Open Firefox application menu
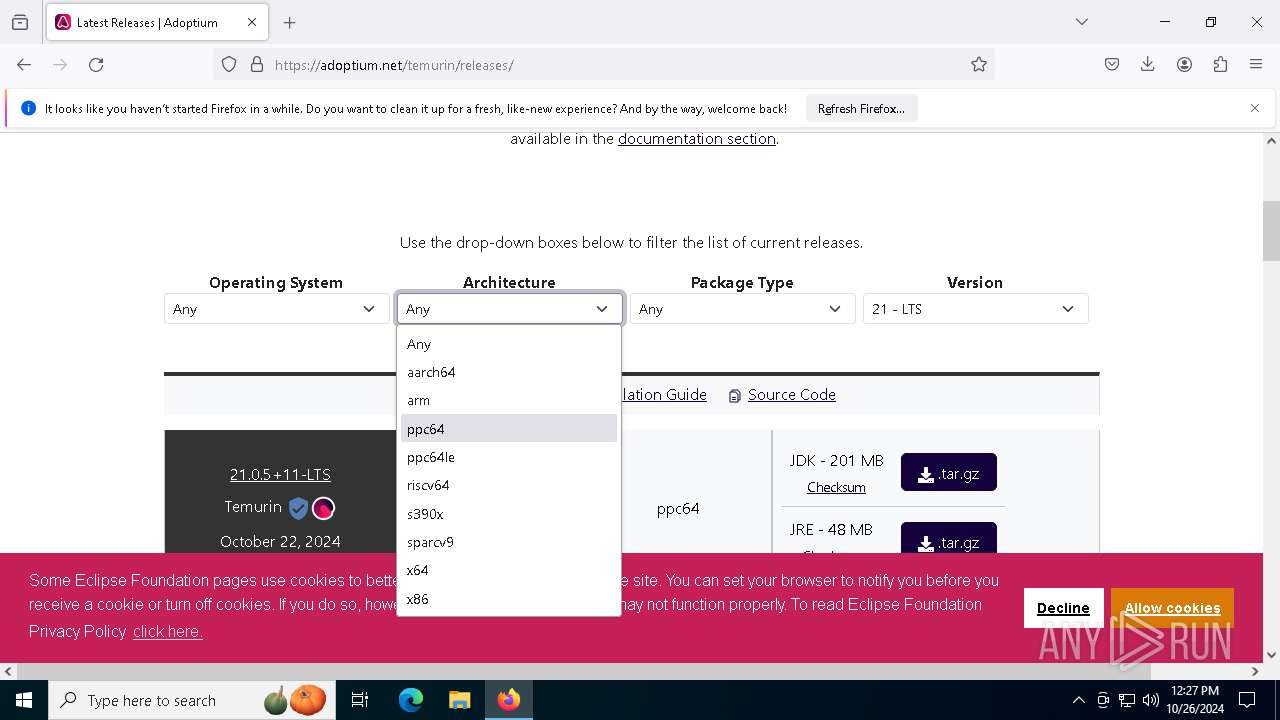This screenshot has height=720, width=1280. pyautogui.click(x=1256, y=65)
